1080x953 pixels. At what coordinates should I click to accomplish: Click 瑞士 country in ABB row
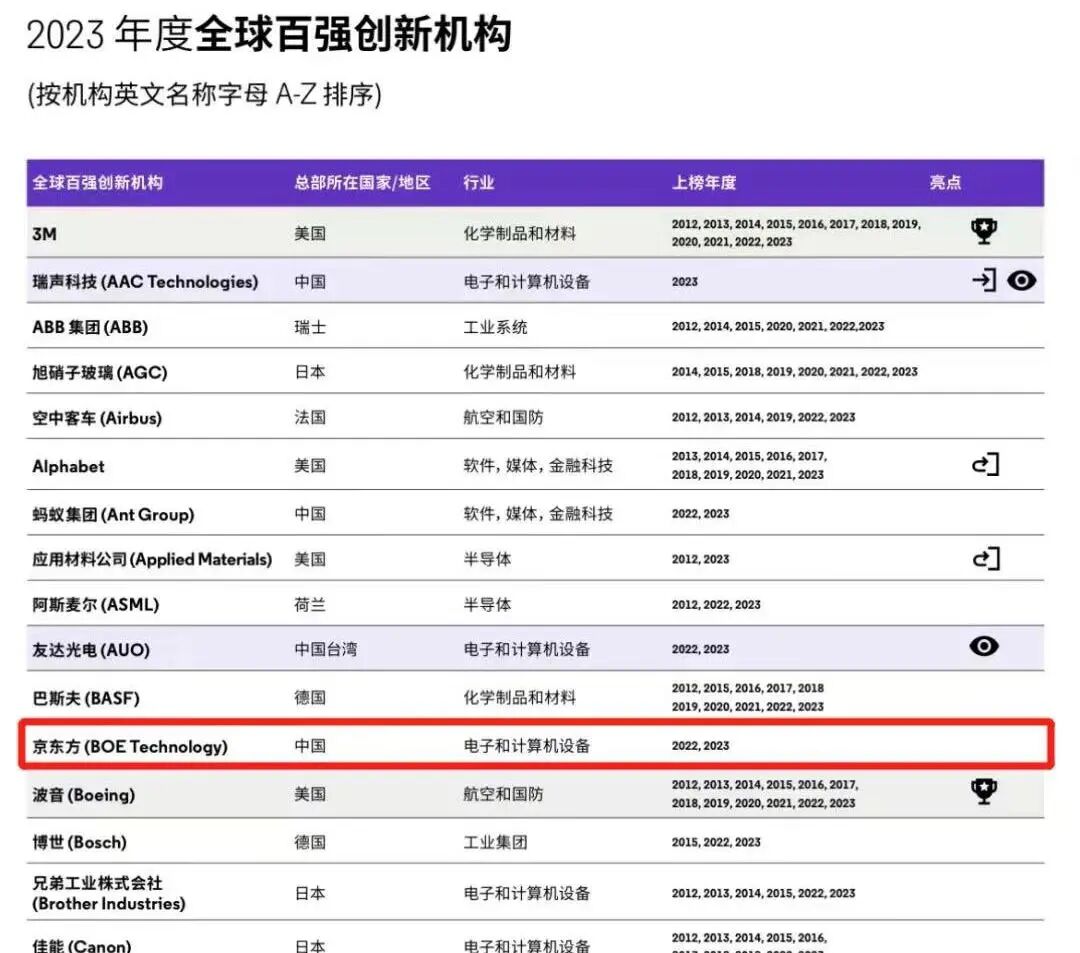coord(310,327)
